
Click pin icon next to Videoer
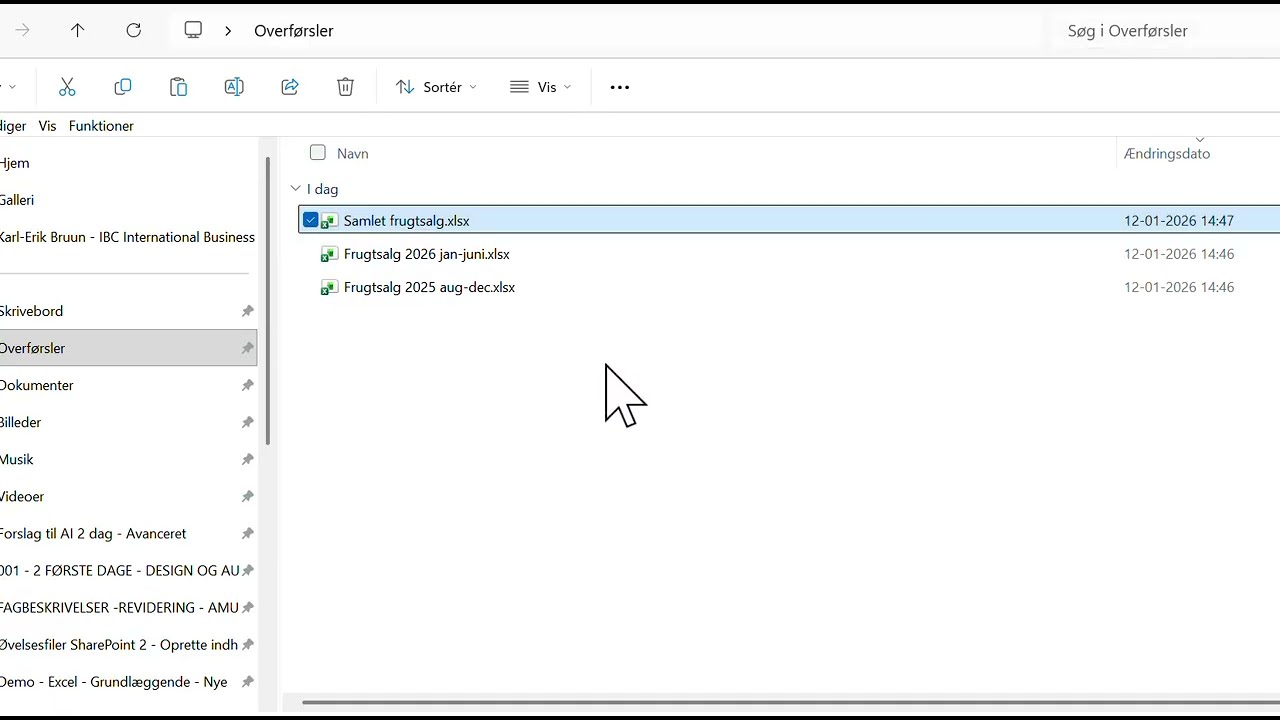[x=247, y=496]
